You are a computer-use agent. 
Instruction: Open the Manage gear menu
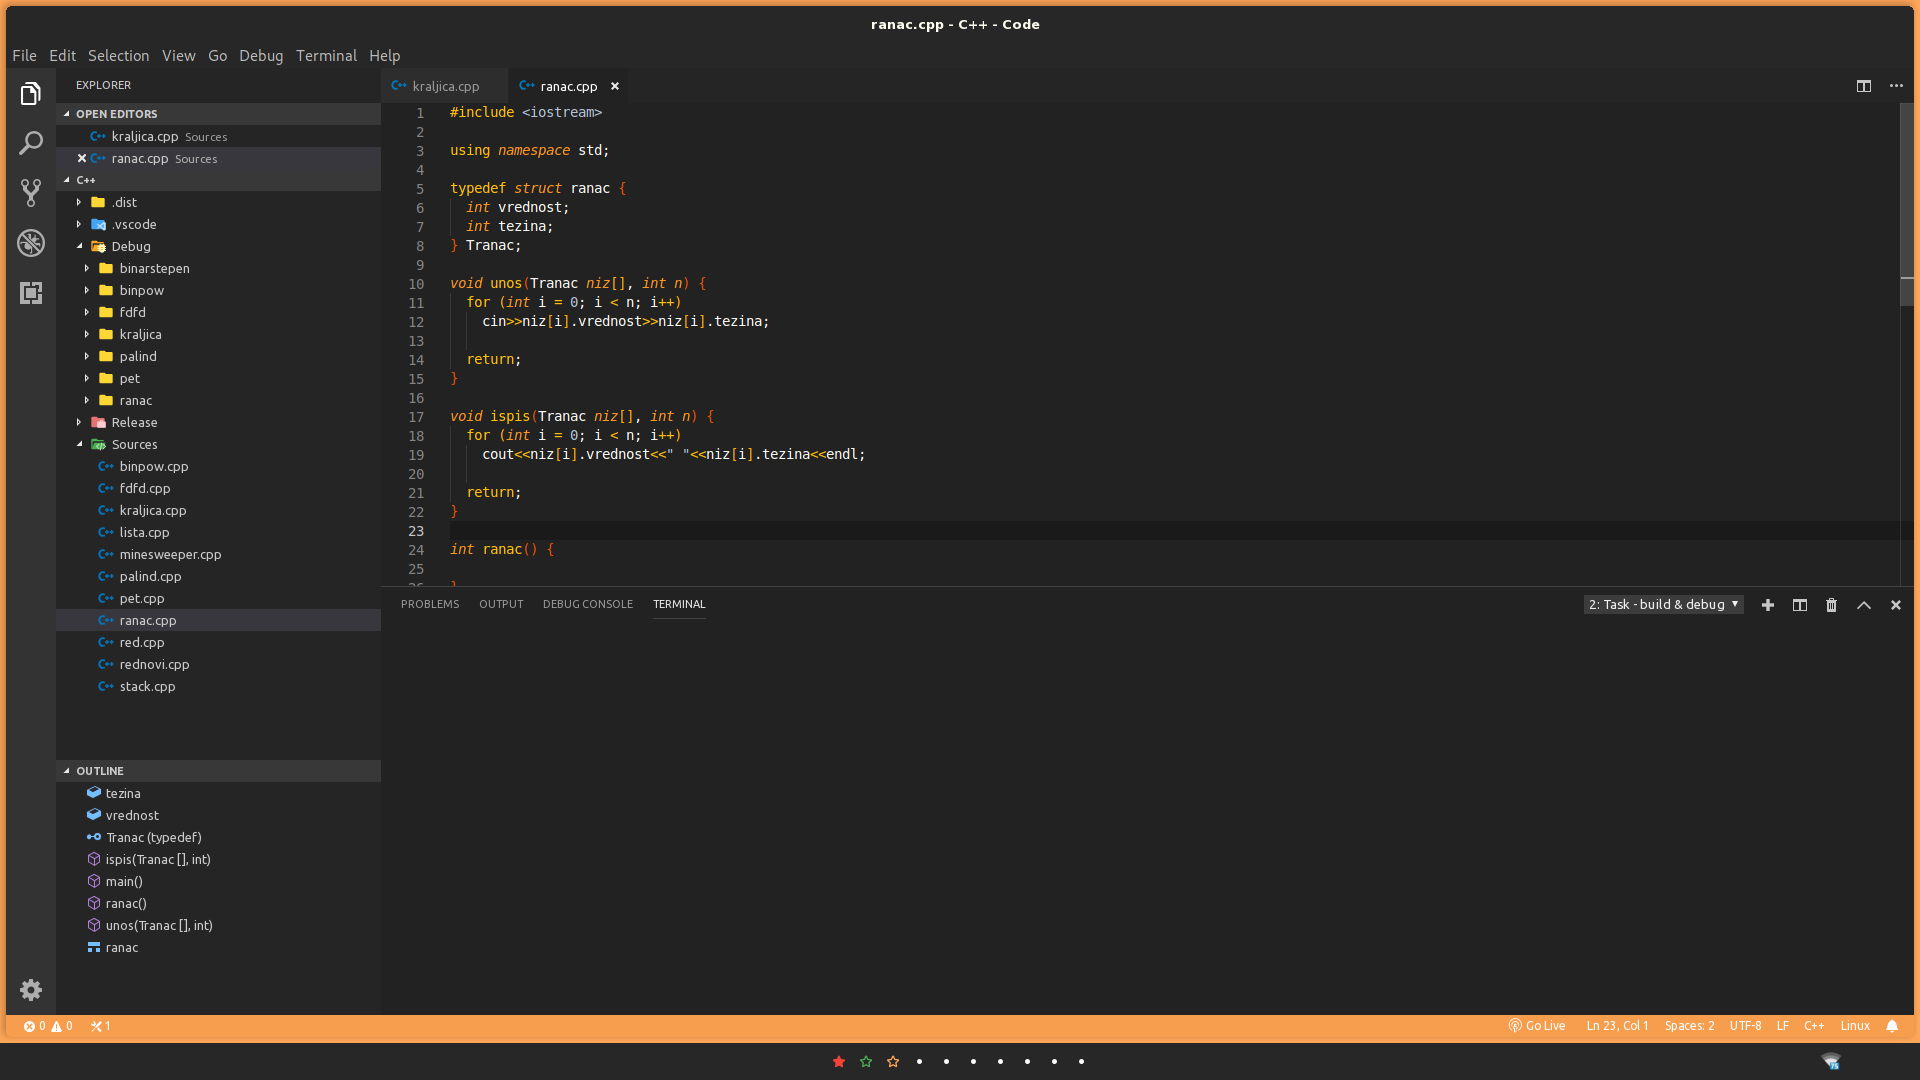coord(31,990)
